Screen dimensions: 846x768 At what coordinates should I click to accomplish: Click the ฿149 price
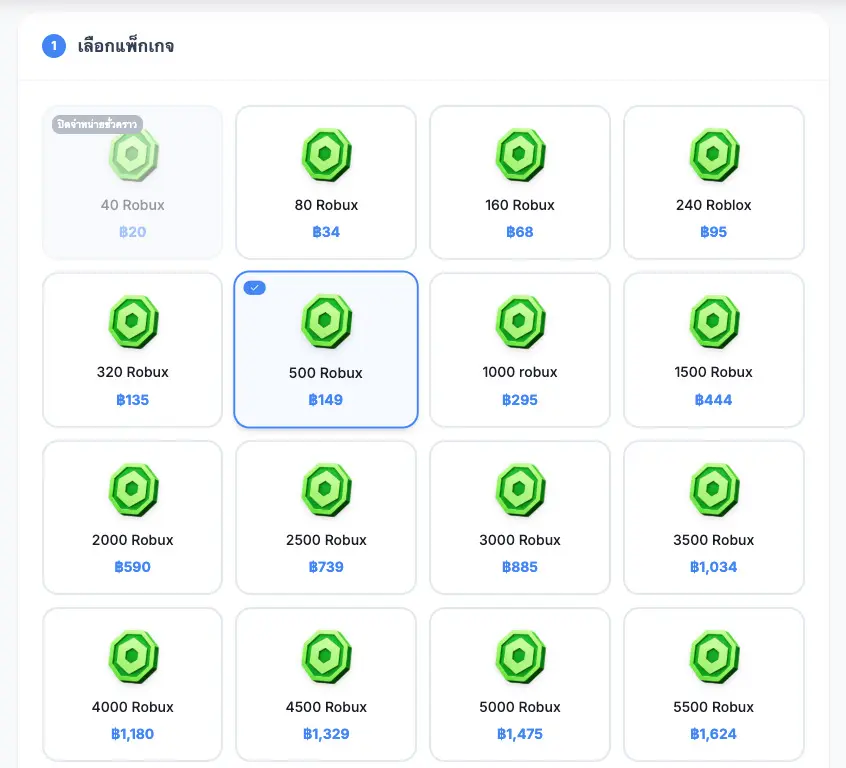(326, 400)
